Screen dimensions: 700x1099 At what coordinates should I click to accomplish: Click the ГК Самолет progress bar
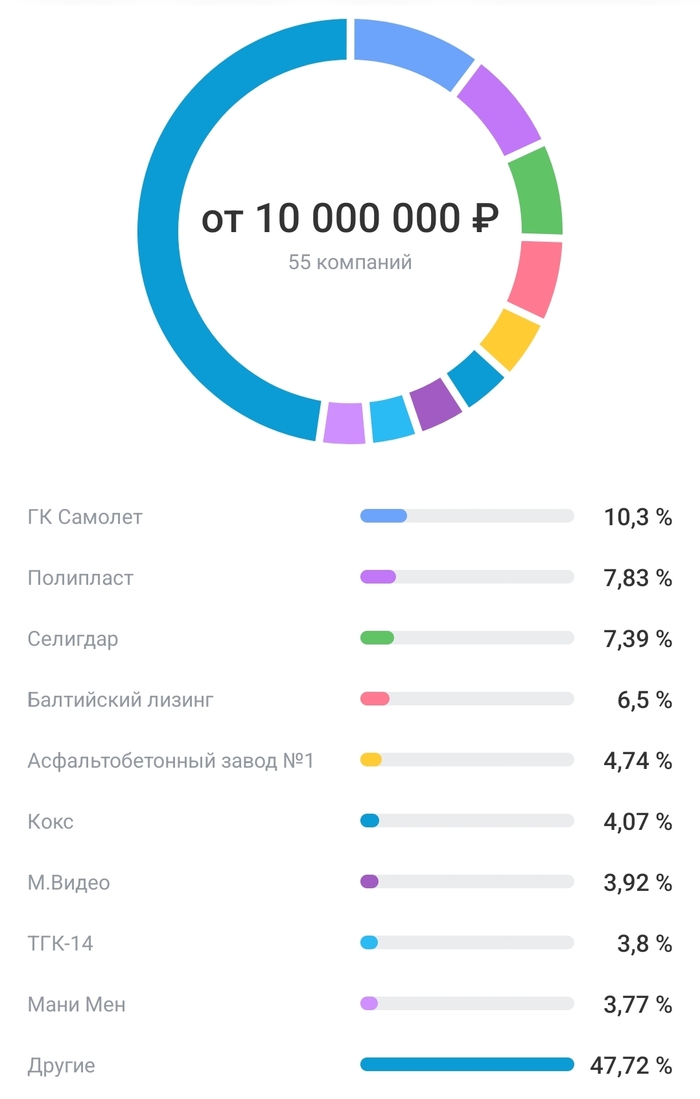pyautogui.click(x=467, y=516)
